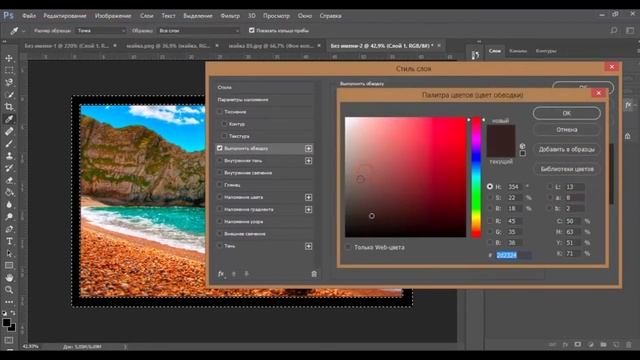Select the Crop tool
Viewport: 640px width, 360px height.
coord(9,107)
